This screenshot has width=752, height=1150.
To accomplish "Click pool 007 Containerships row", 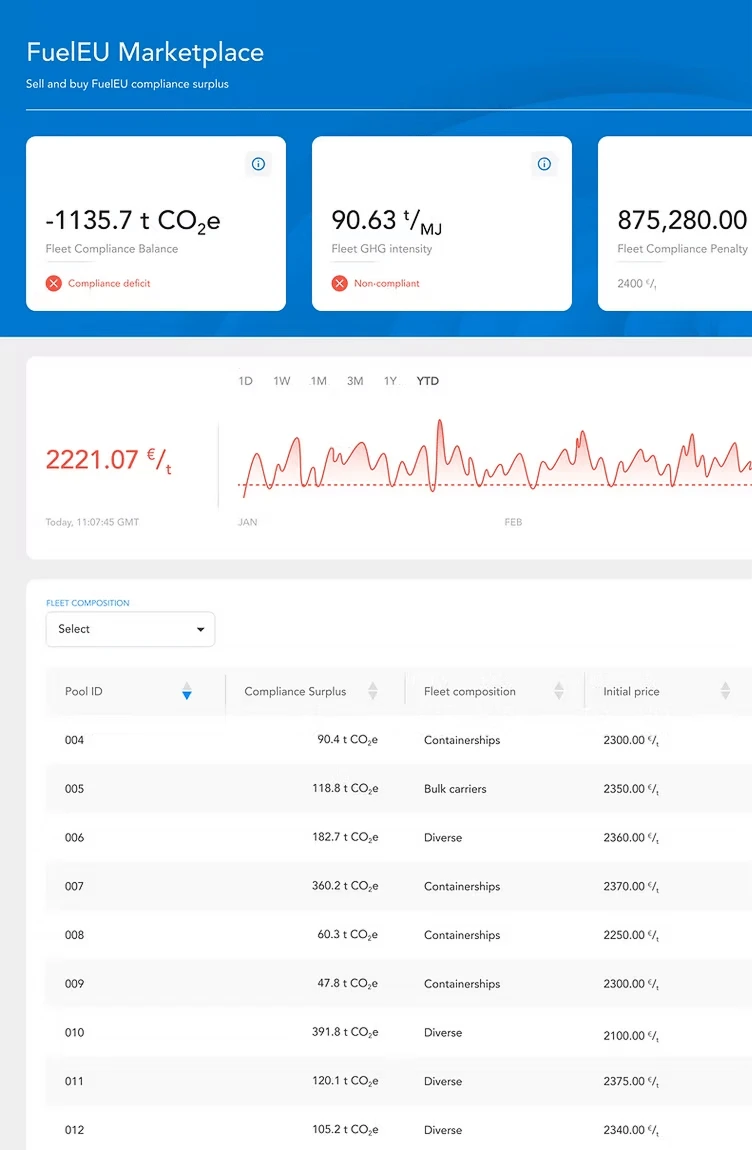I will [x=400, y=886].
